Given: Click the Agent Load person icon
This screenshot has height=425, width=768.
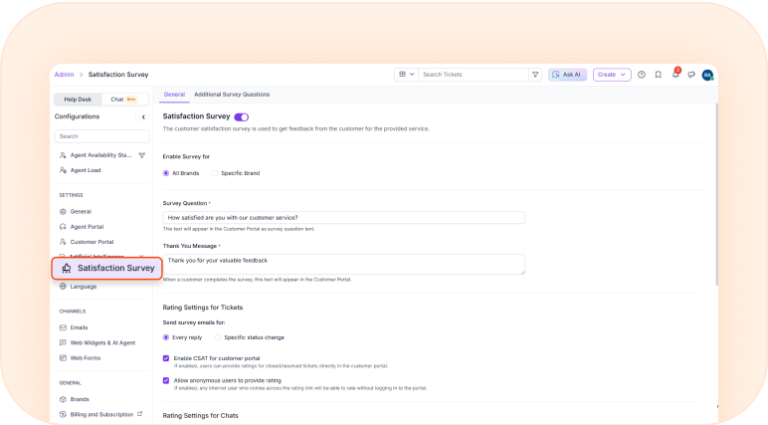Looking at the screenshot, I should (x=63, y=170).
